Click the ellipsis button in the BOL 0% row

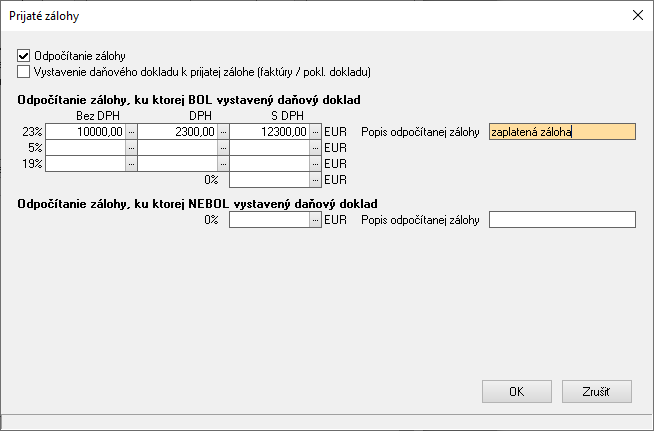coord(315,179)
